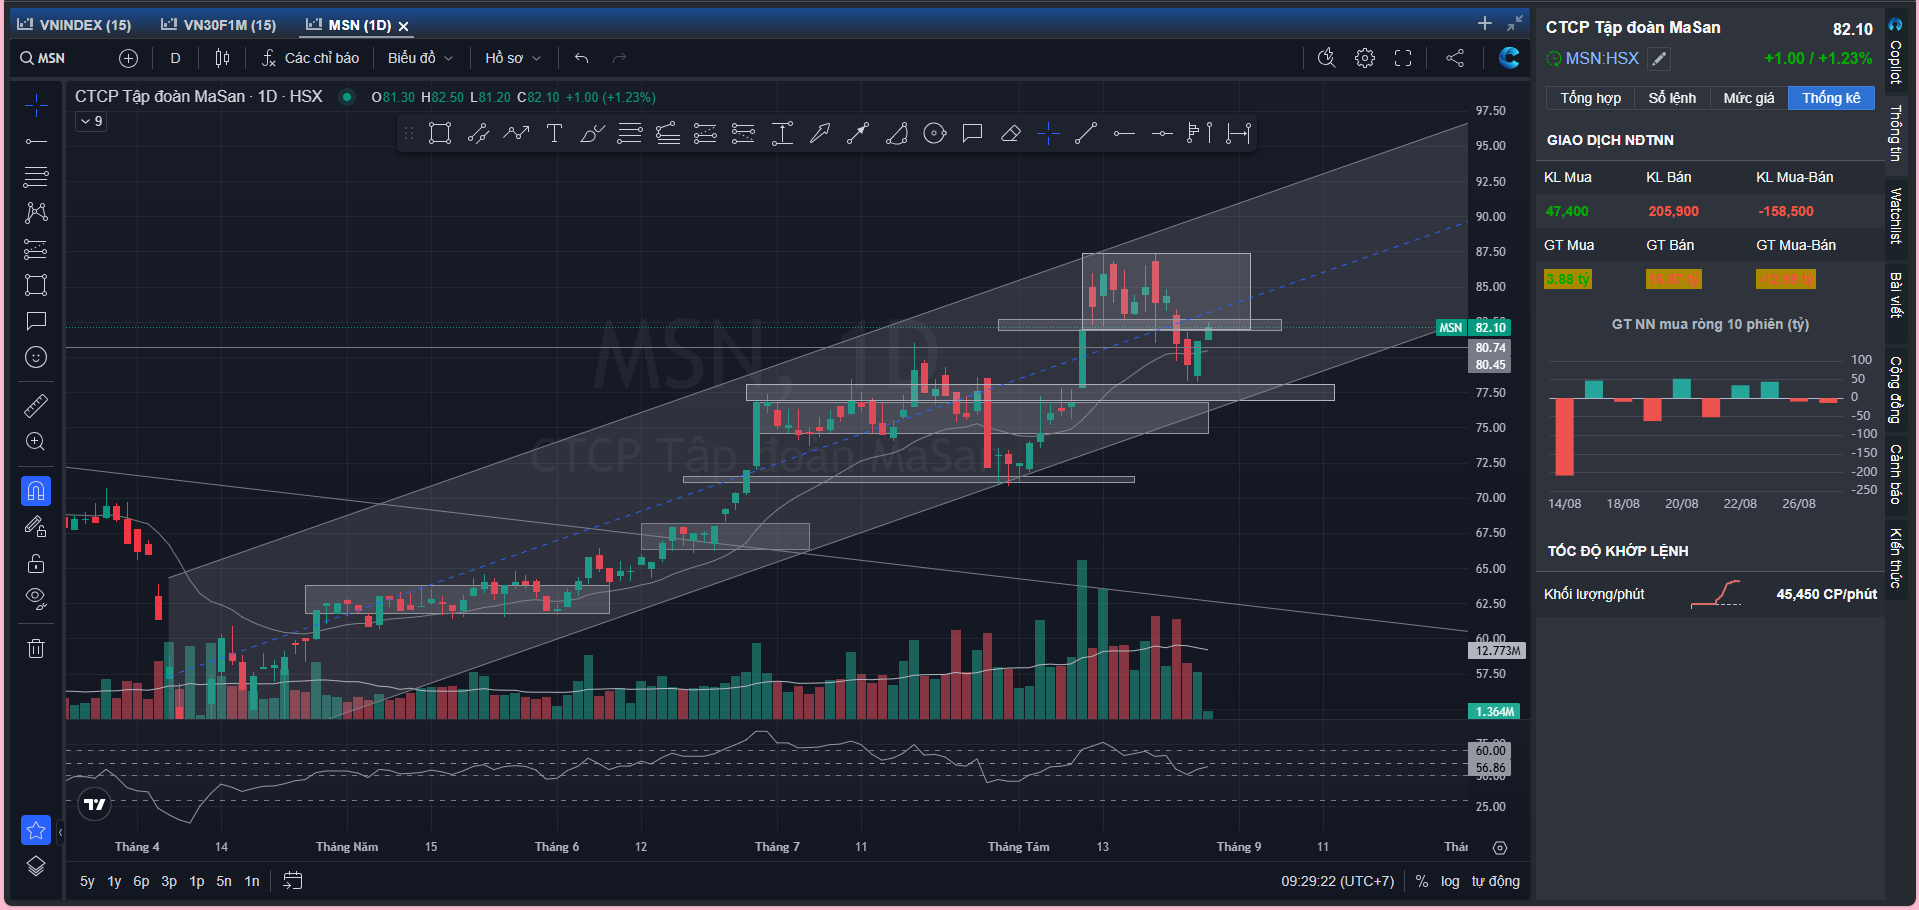Toggle lock all drawings
This screenshot has width=1919, height=910.
36,563
